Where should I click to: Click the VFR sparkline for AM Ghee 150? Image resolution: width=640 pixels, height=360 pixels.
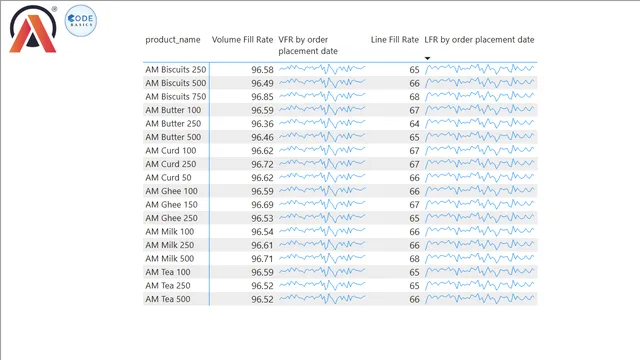[x=322, y=204]
